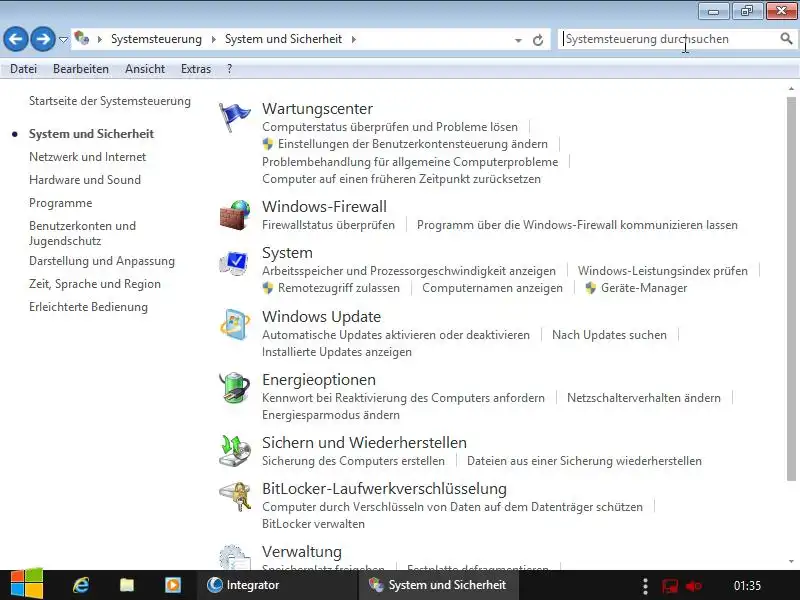Open the Windows-Firewall heading
The width and height of the screenshot is (800, 600).
click(x=324, y=207)
